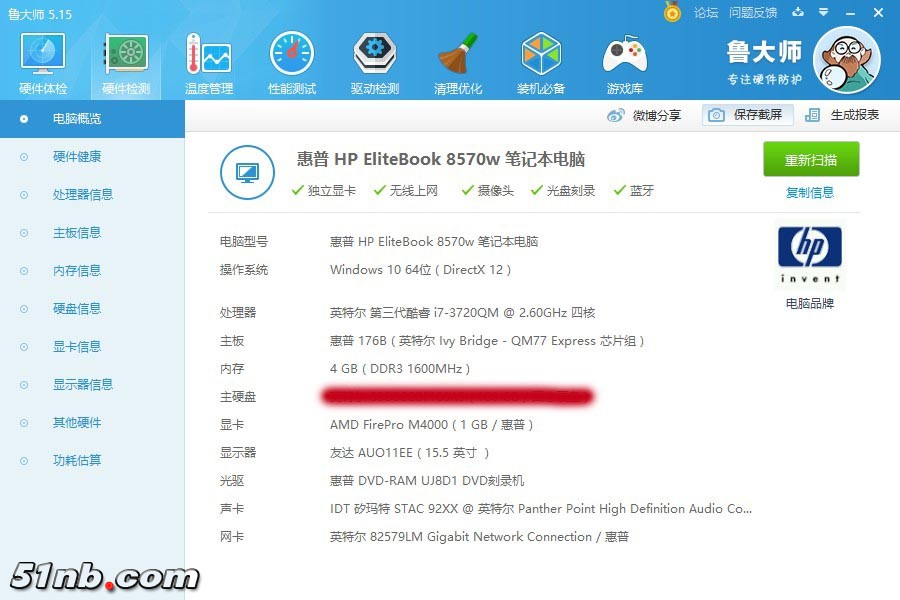Click the report icon beside 生成报表

(x=812, y=115)
